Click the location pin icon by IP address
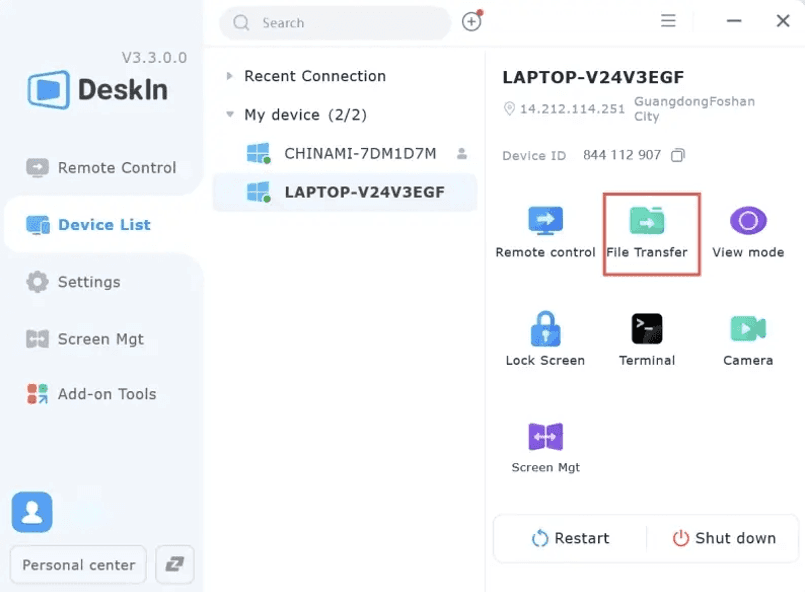 coord(509,108)
